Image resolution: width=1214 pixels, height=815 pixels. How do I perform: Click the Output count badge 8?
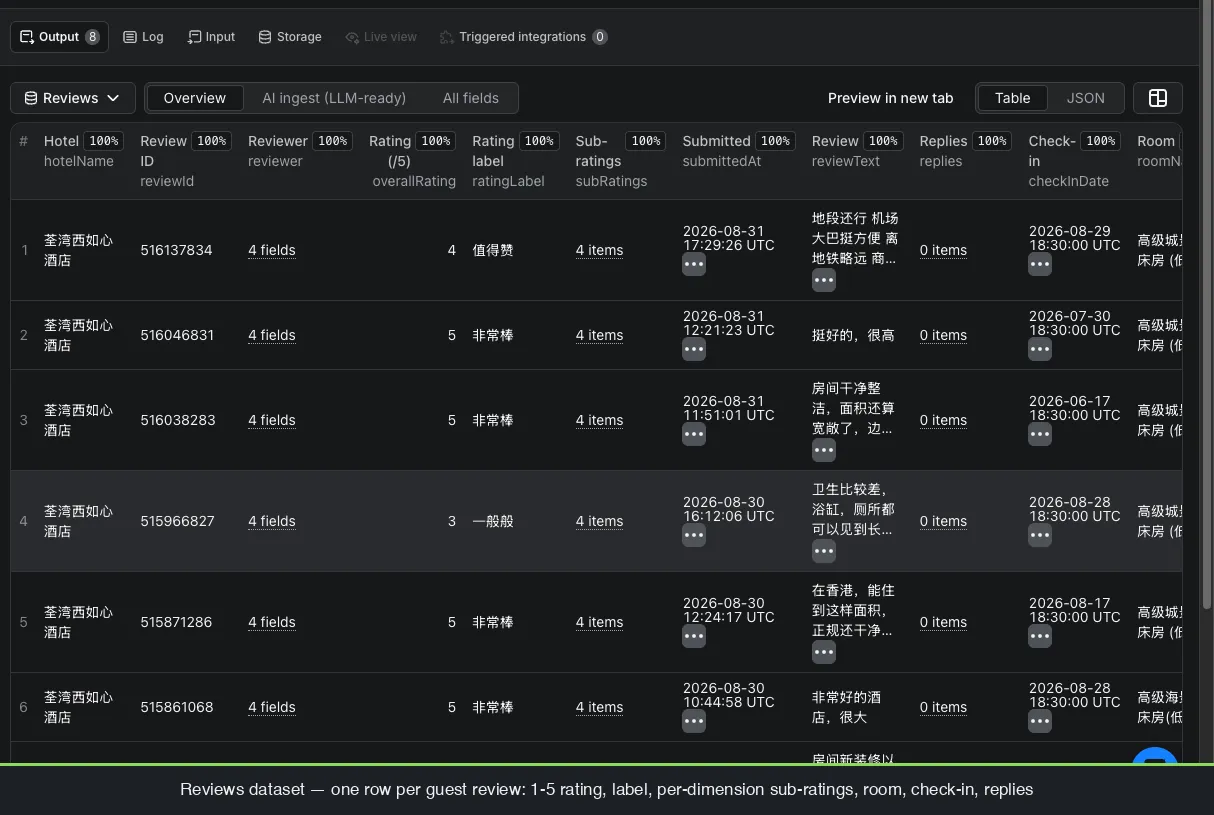coord(92,37)
